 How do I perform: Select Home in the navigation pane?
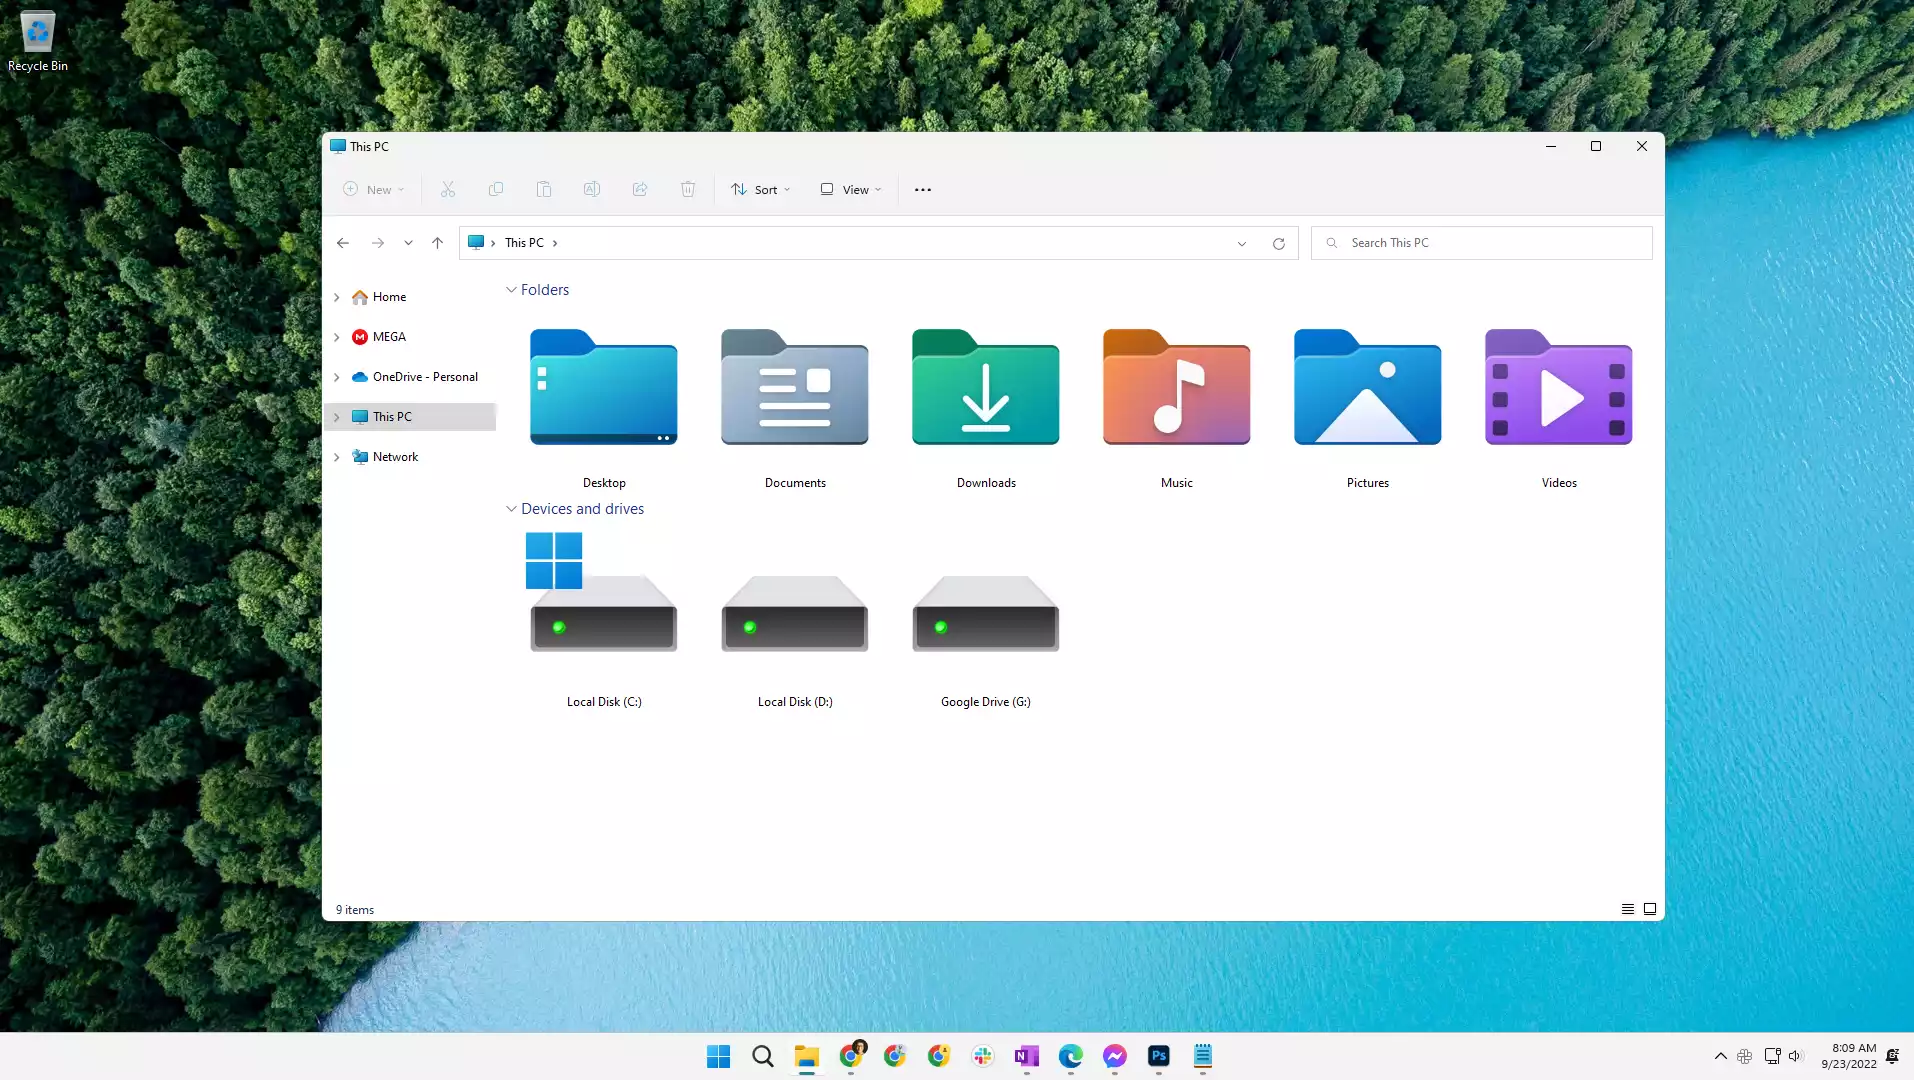click(x=389, y=297)
